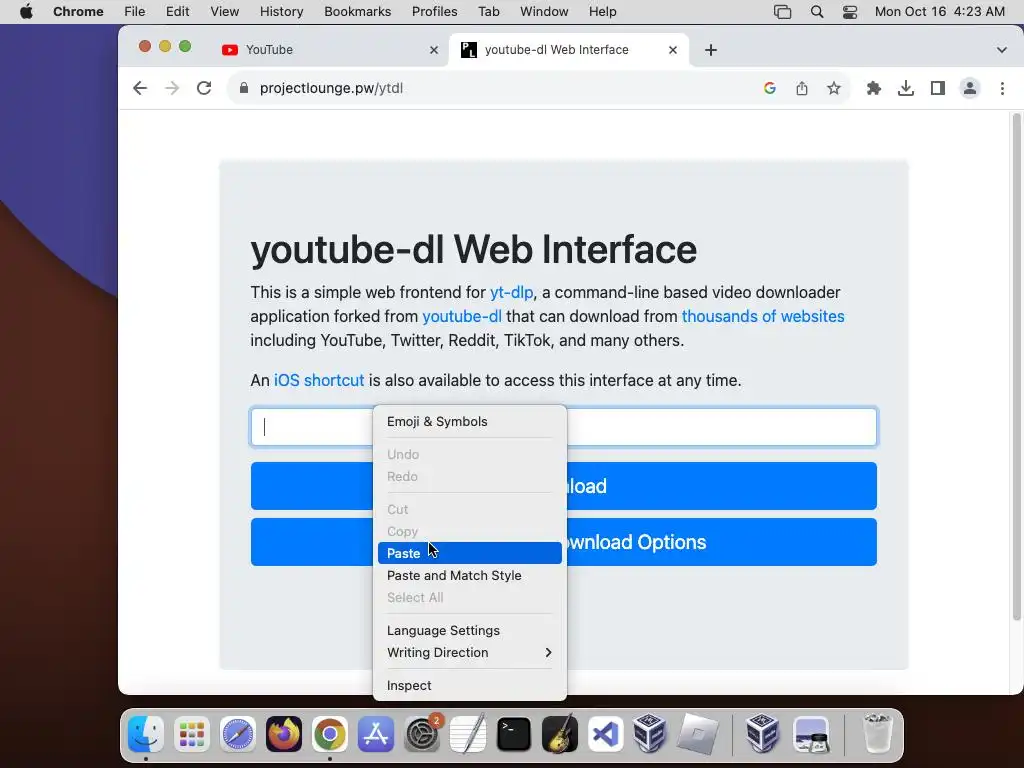Launch Firefox from the Dock

coord(283,734)
